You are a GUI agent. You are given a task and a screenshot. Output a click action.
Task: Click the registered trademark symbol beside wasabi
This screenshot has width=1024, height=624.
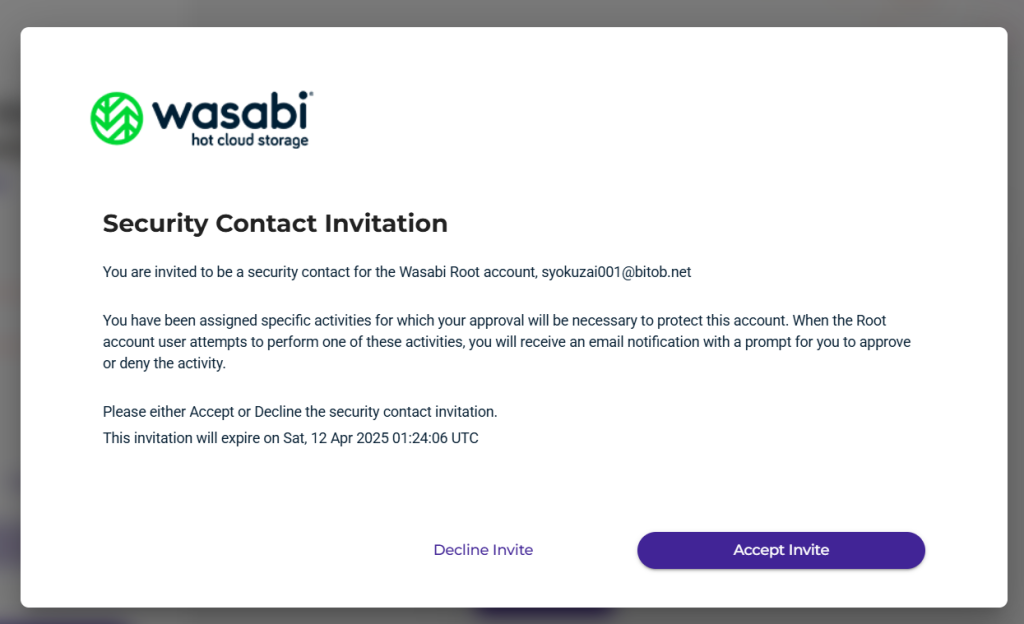tap(310, 94)
